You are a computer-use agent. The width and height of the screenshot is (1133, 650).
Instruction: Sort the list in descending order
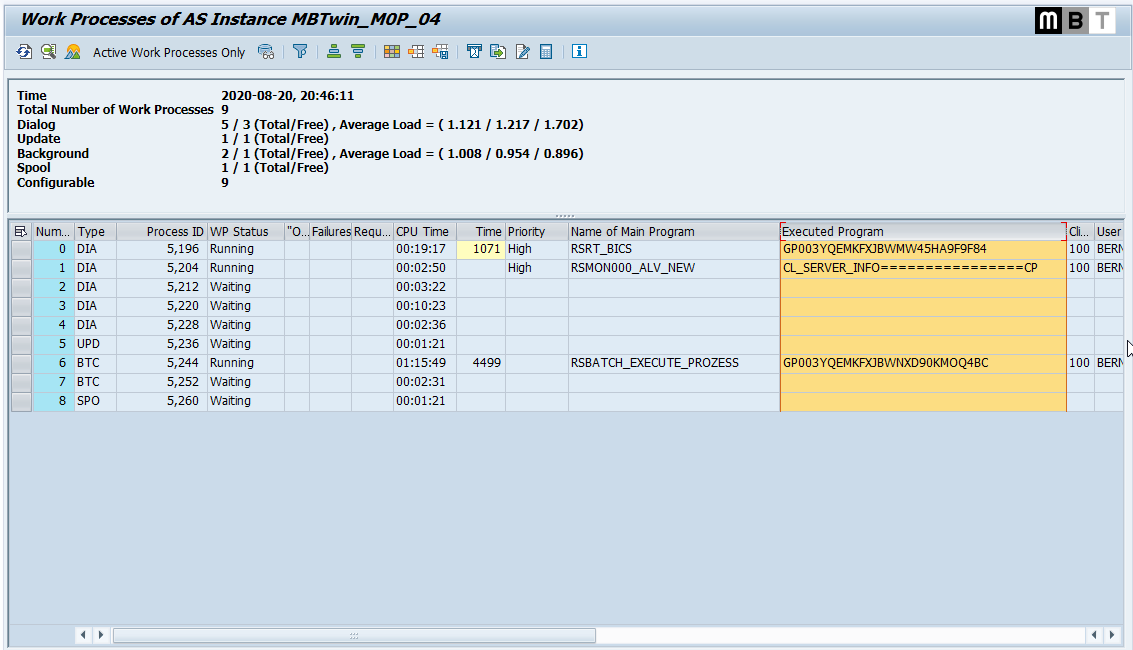point(356,51)
